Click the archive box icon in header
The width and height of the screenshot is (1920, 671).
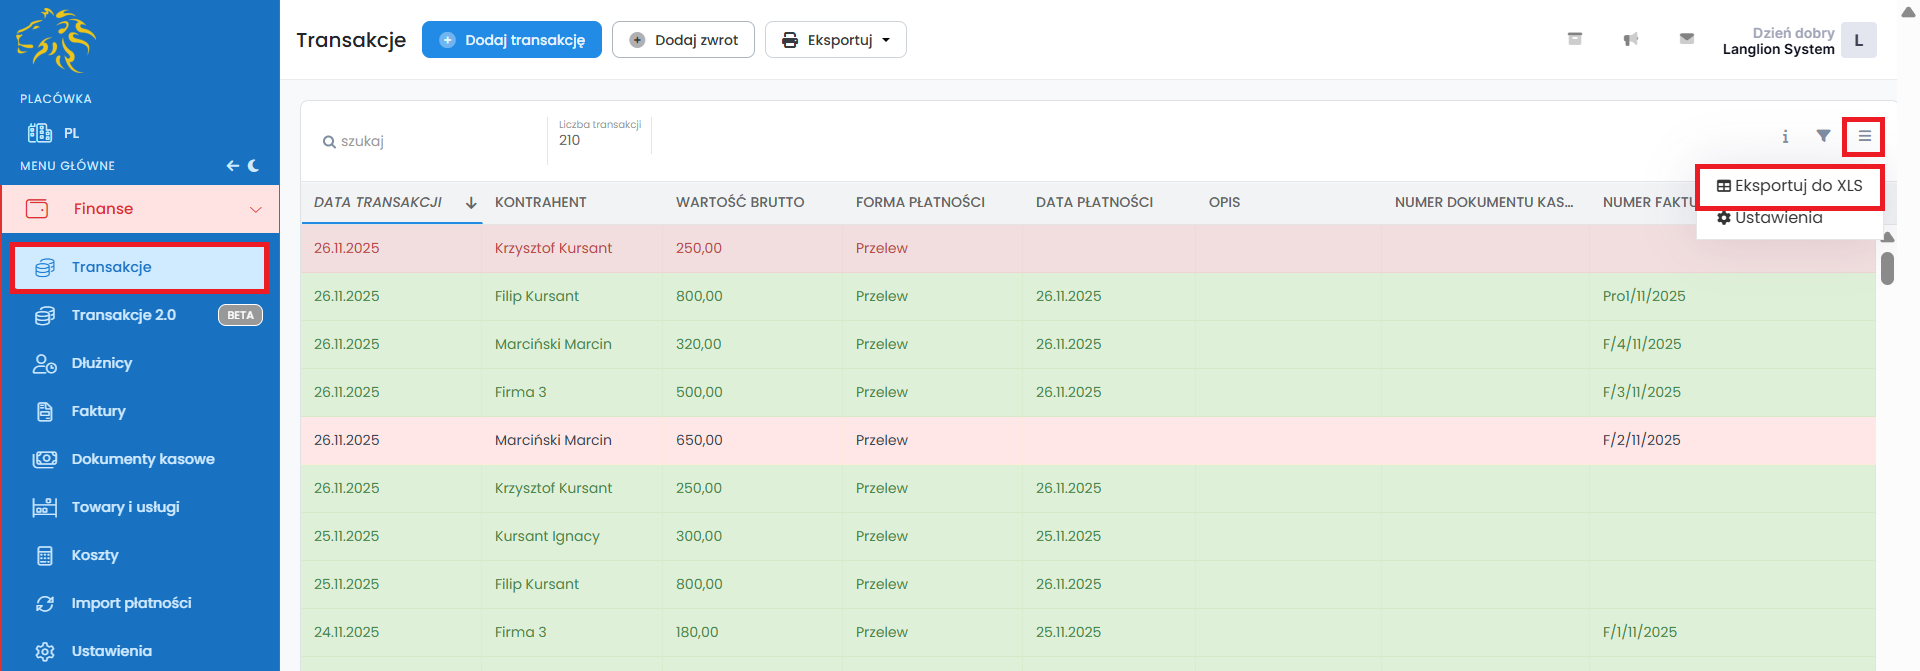1574,39
